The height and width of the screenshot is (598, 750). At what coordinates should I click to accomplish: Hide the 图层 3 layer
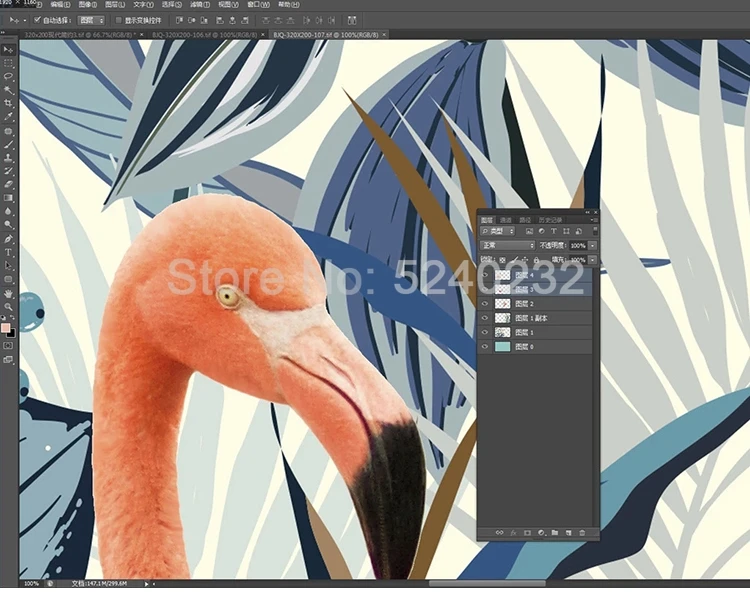(x=485, y=289)
